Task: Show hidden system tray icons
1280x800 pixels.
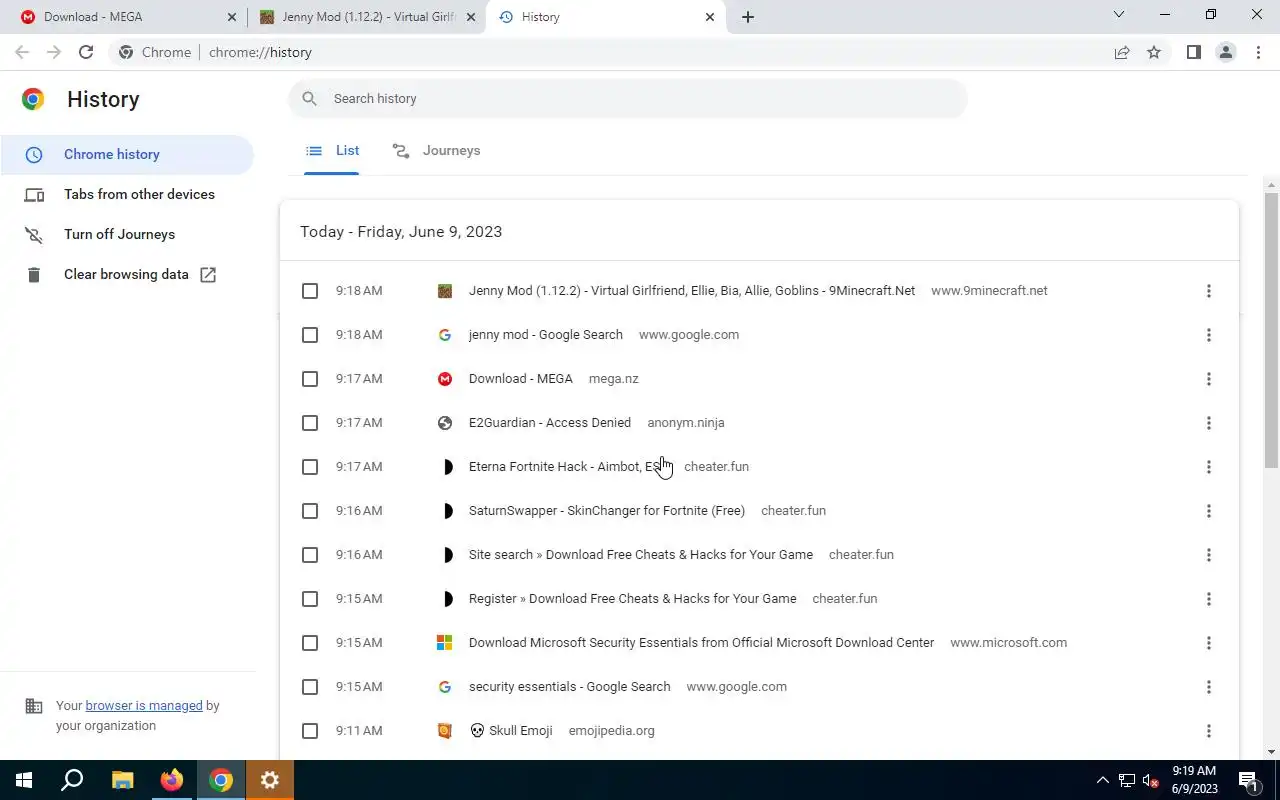Action: click(1103, 781)
